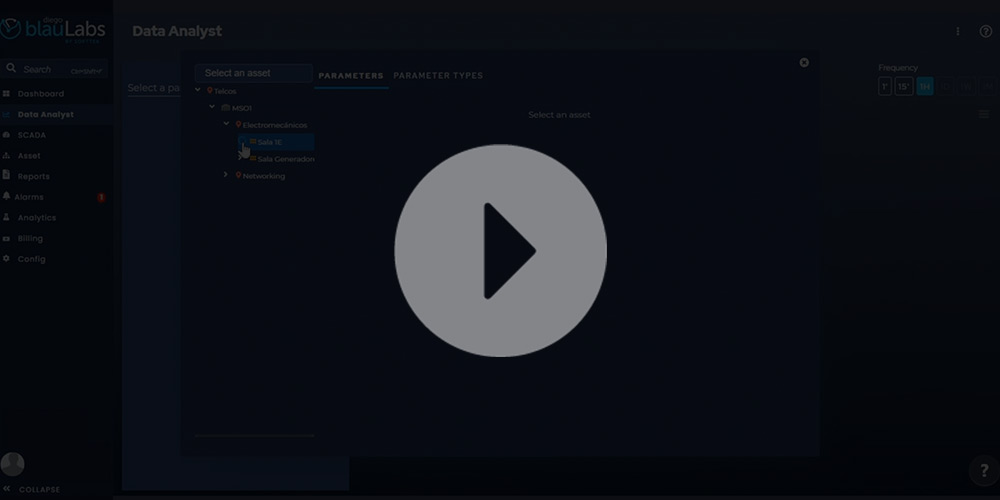Open the Billing section
1000x500 pixels.
tap(30, 239)
